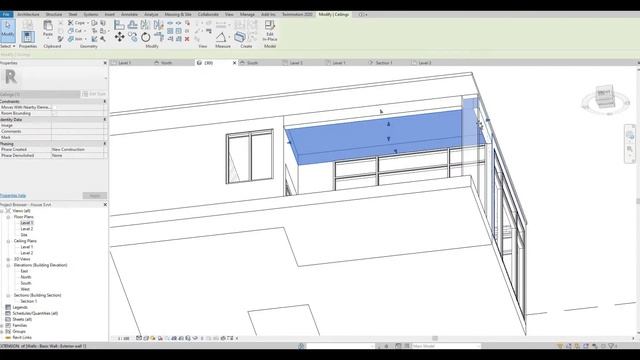Click the Match Type Properties brush icon

[60, 39]
